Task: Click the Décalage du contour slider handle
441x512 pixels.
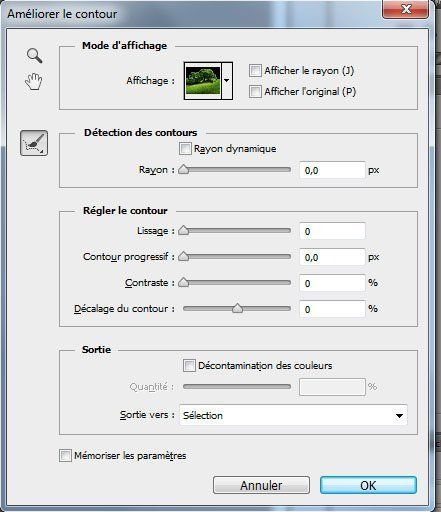Action: coord(237,308)
